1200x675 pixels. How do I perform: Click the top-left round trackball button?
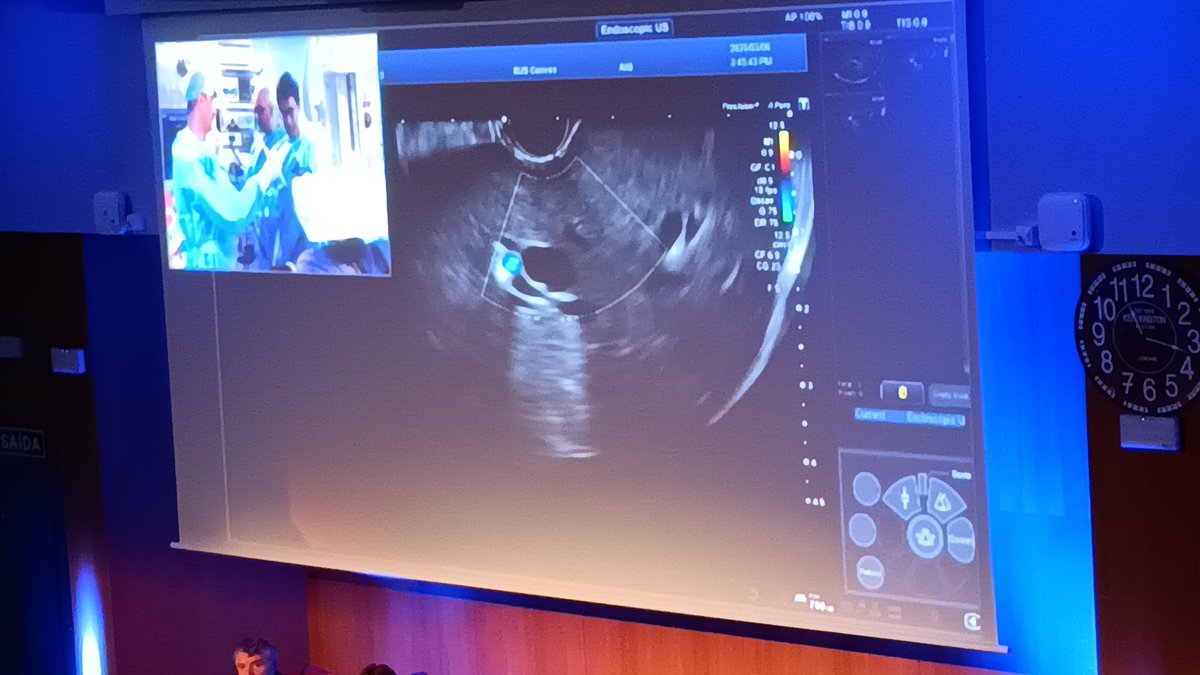pos(866,489)
